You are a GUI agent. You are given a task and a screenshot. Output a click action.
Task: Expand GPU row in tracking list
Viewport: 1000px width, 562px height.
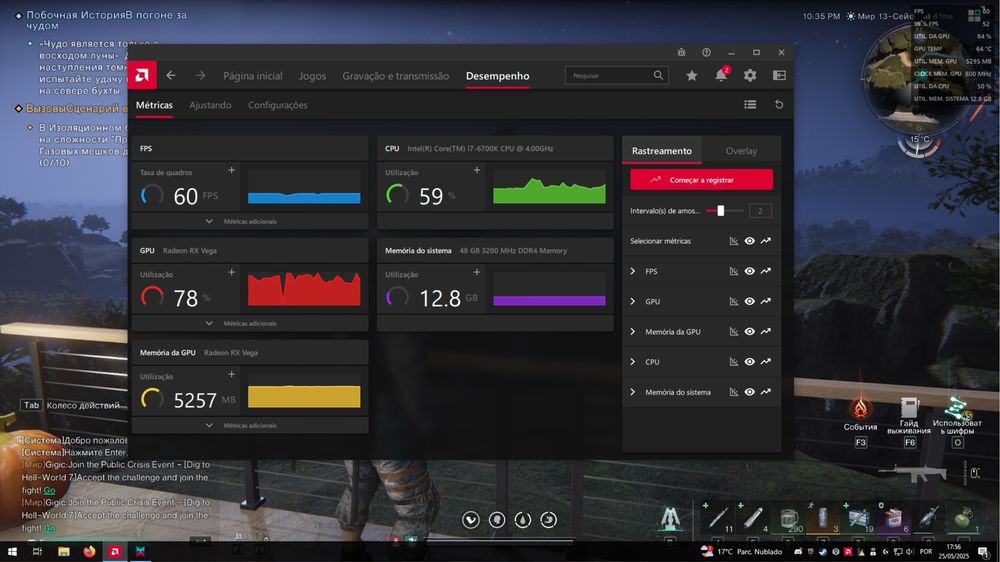[633, 301]
